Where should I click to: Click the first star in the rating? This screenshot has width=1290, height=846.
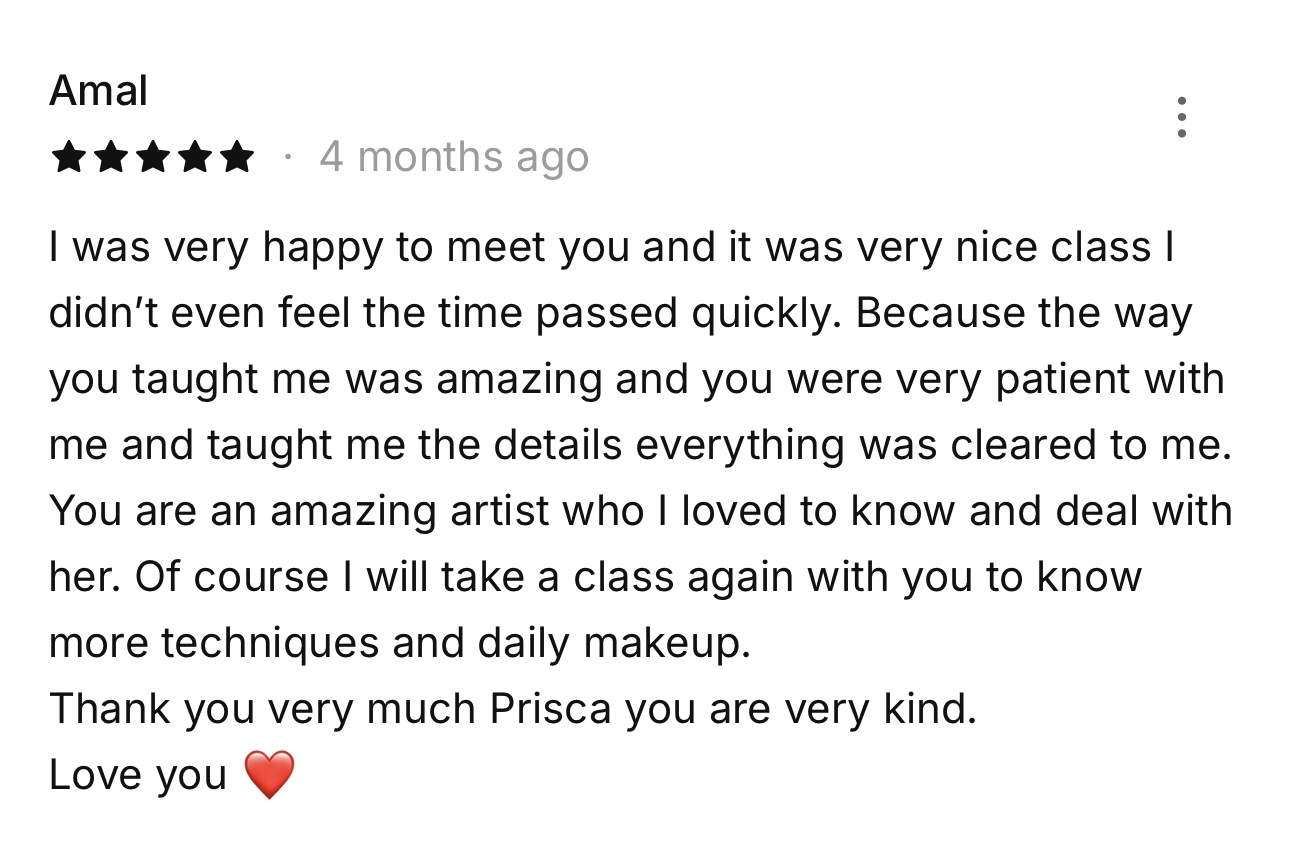(69, 157)
